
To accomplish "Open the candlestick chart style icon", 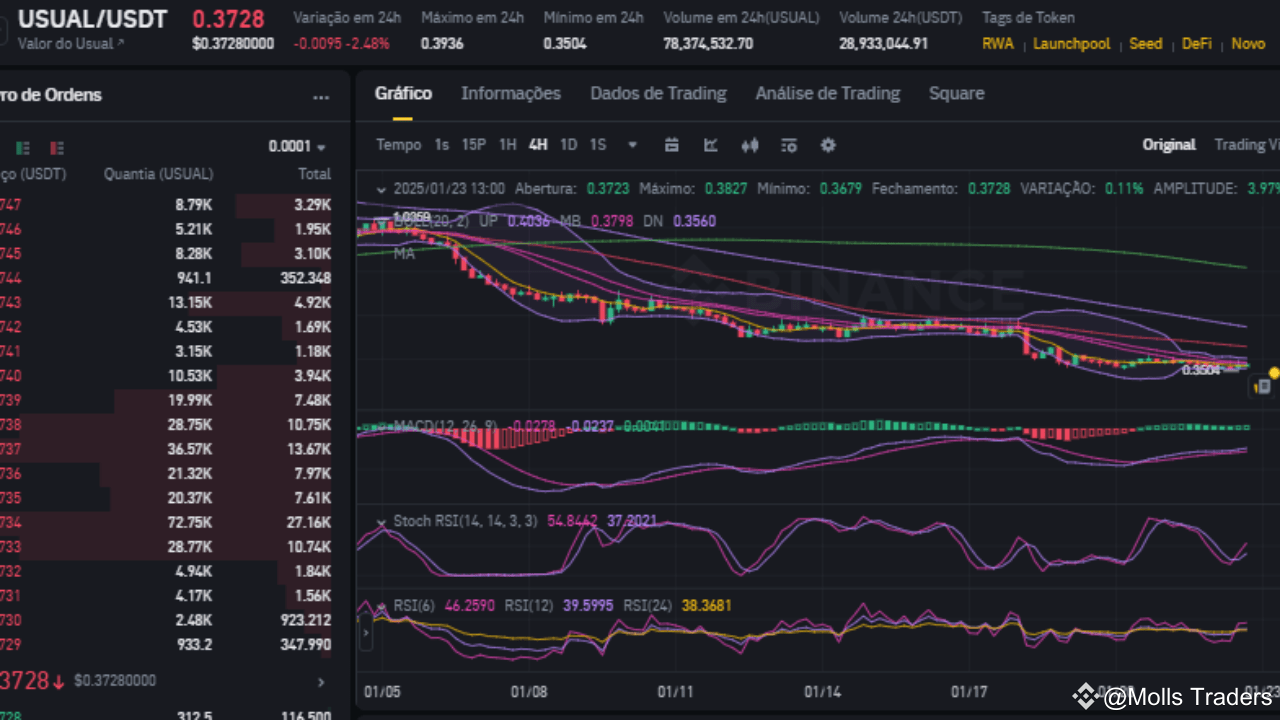I will pyautogui.click(x=750, y=145).
